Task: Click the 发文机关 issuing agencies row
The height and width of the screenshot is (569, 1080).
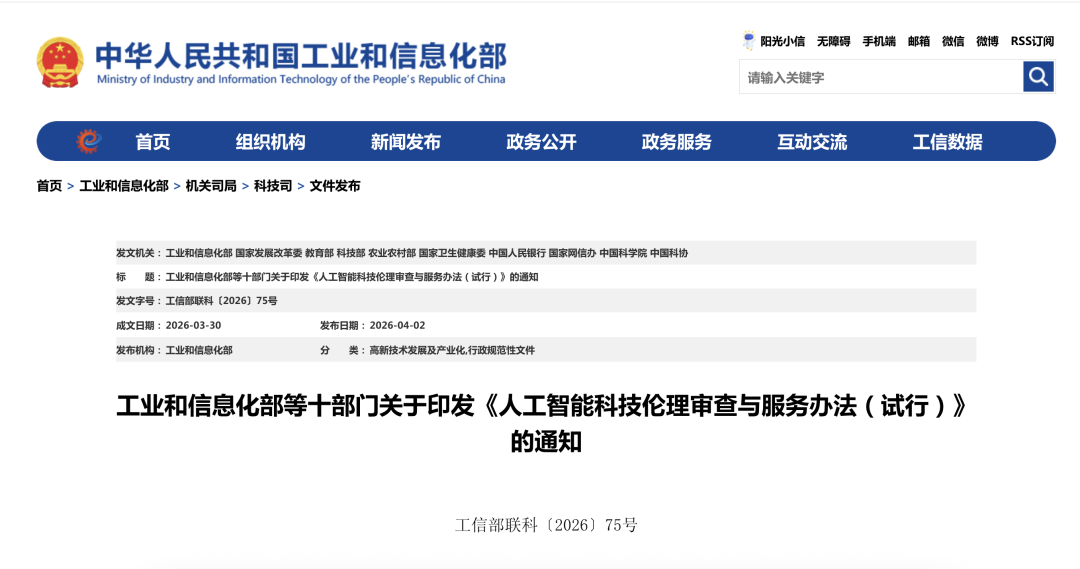Action: (x=546, y=253)
